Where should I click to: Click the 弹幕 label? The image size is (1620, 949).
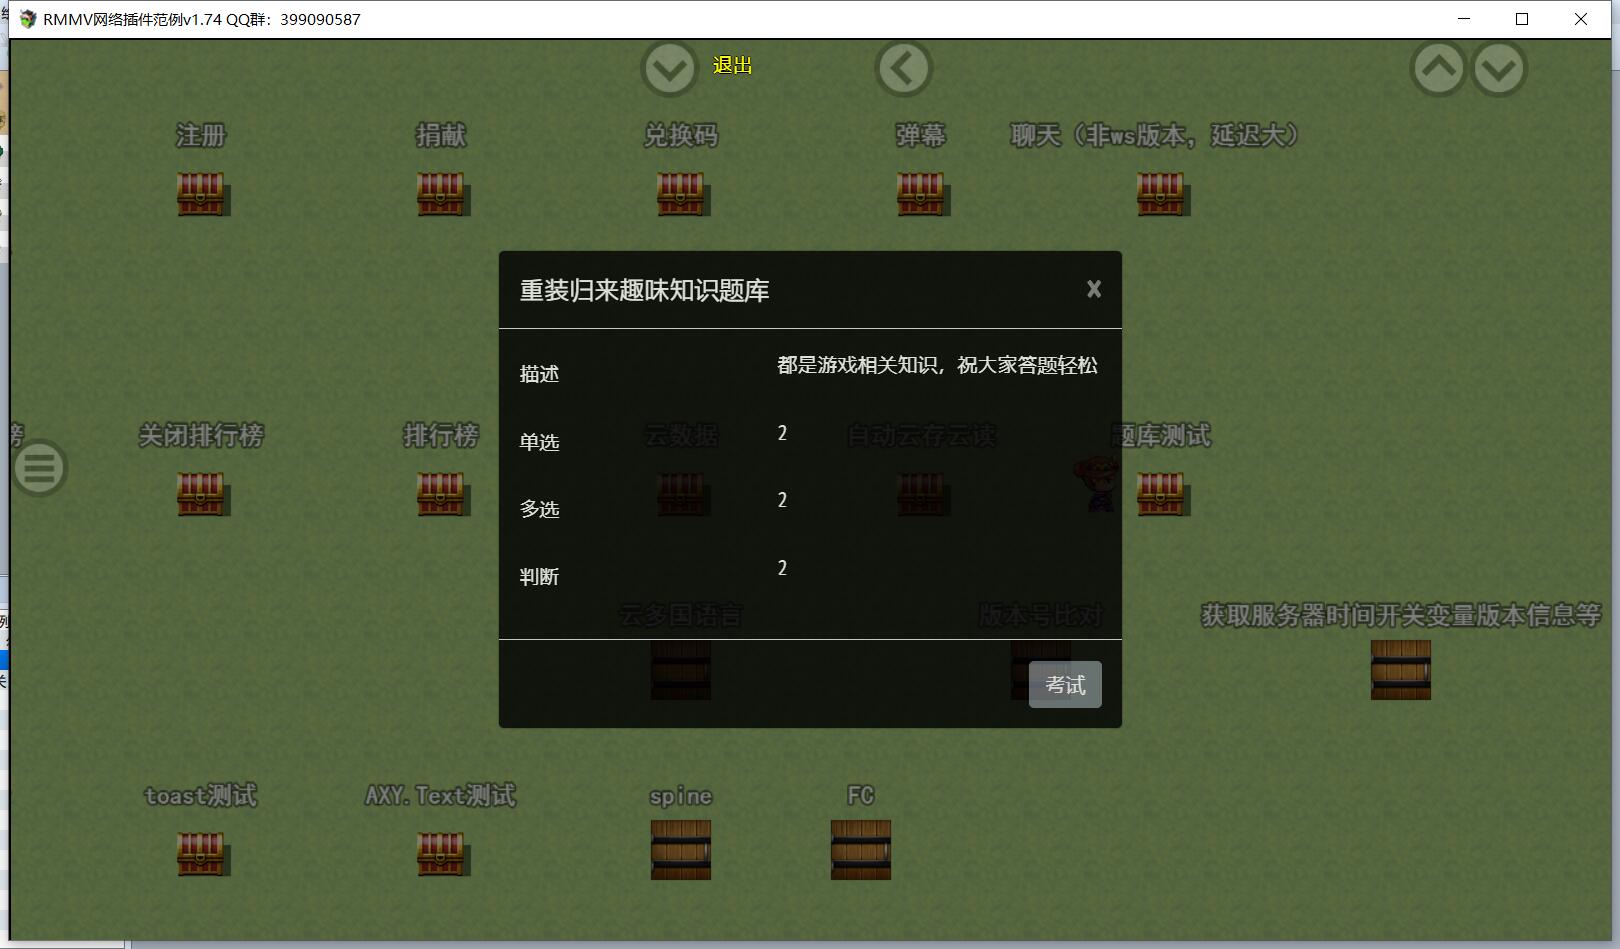[921, 135]
